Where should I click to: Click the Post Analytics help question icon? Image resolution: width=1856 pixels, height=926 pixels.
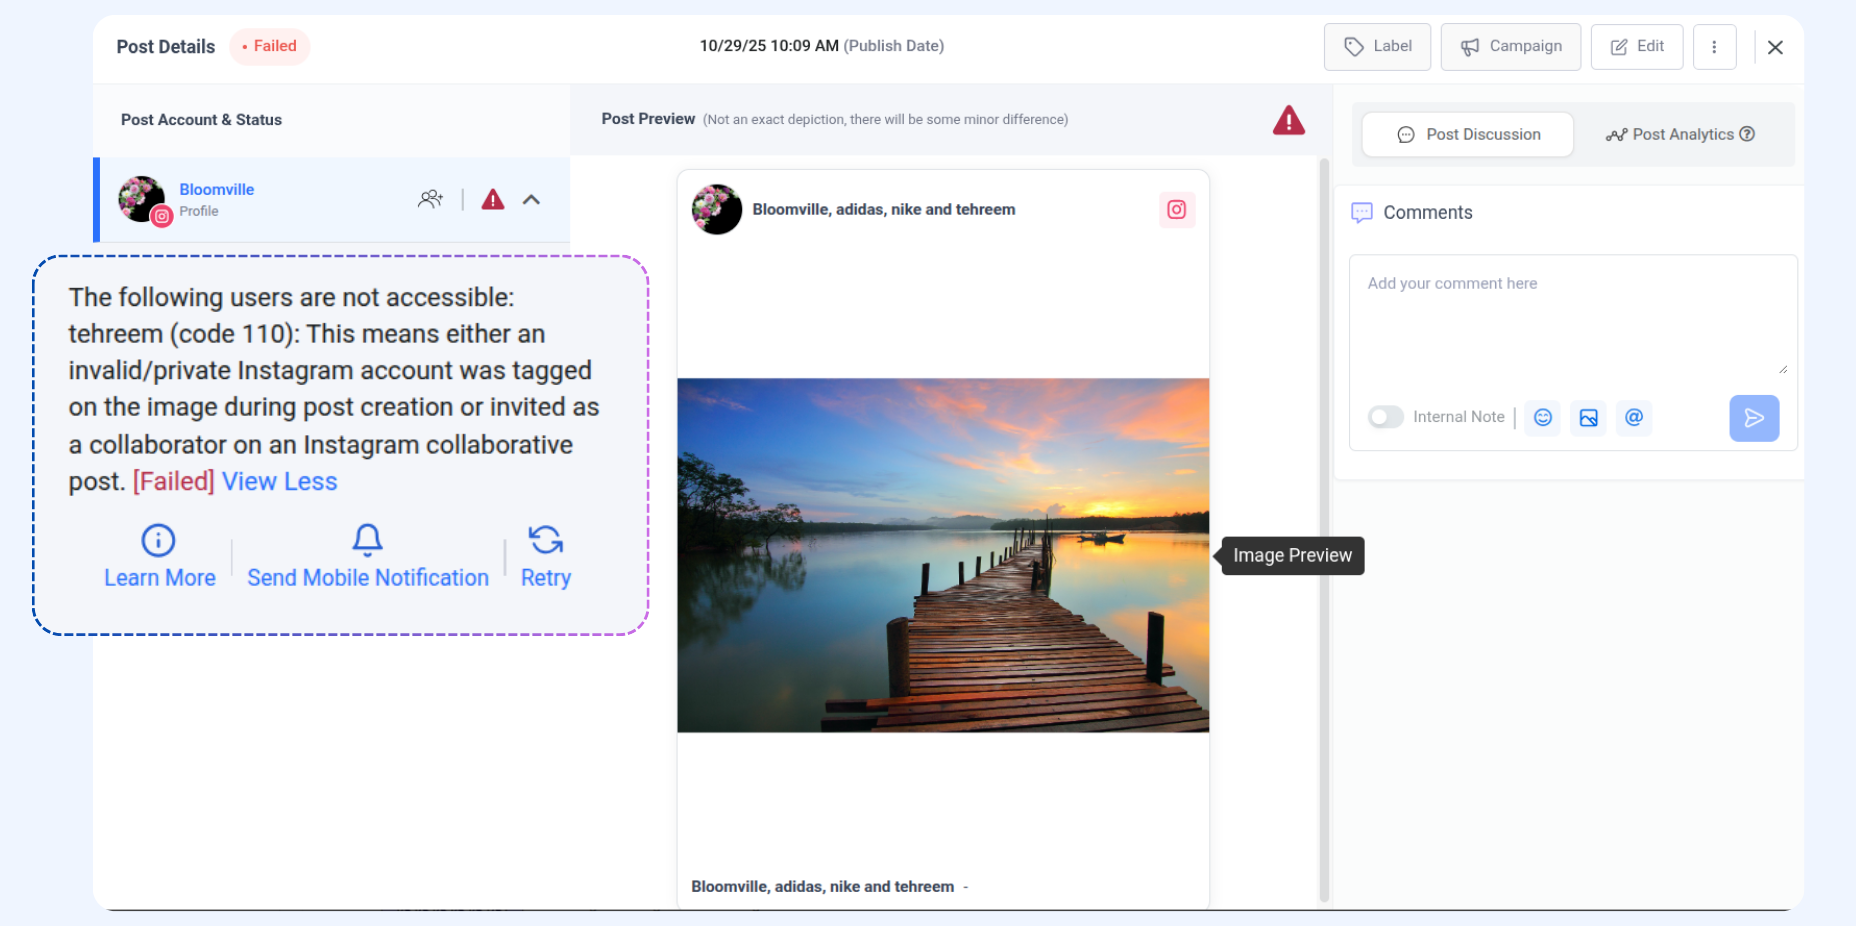click(x=1747, y=134)
